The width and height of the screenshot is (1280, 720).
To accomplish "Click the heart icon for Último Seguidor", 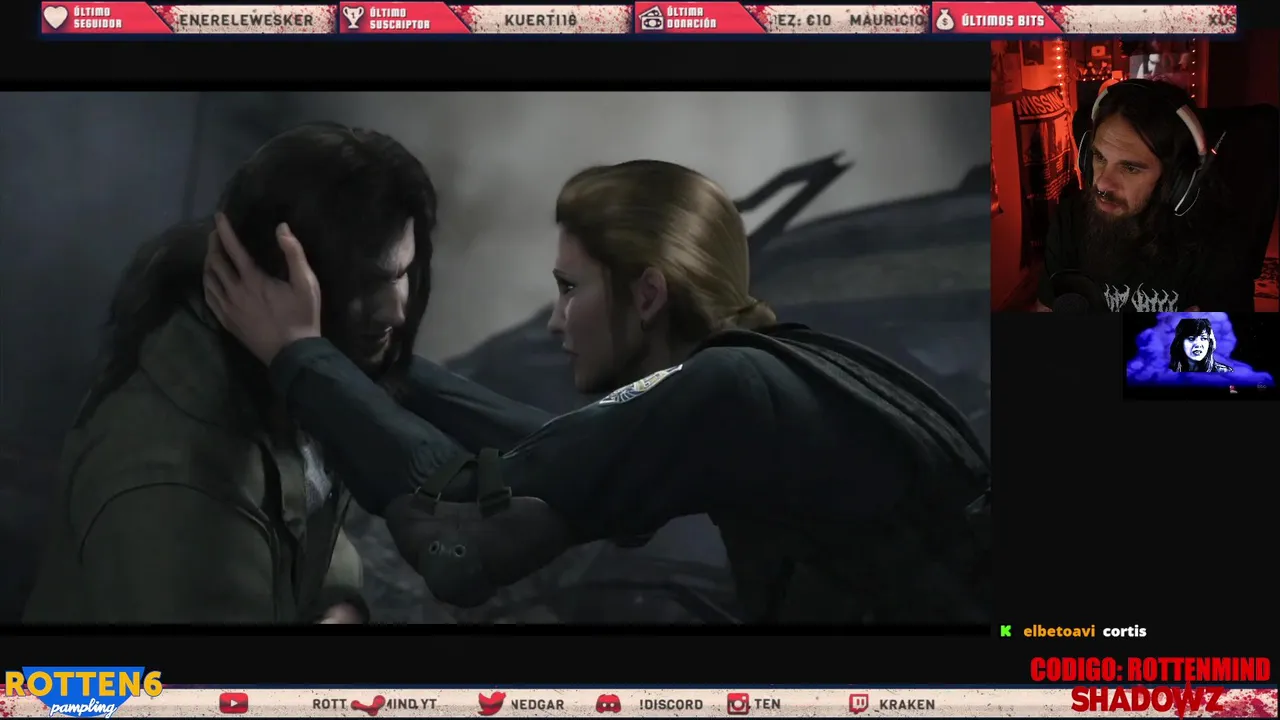I will pyautogui.click(x=56, y=18).
